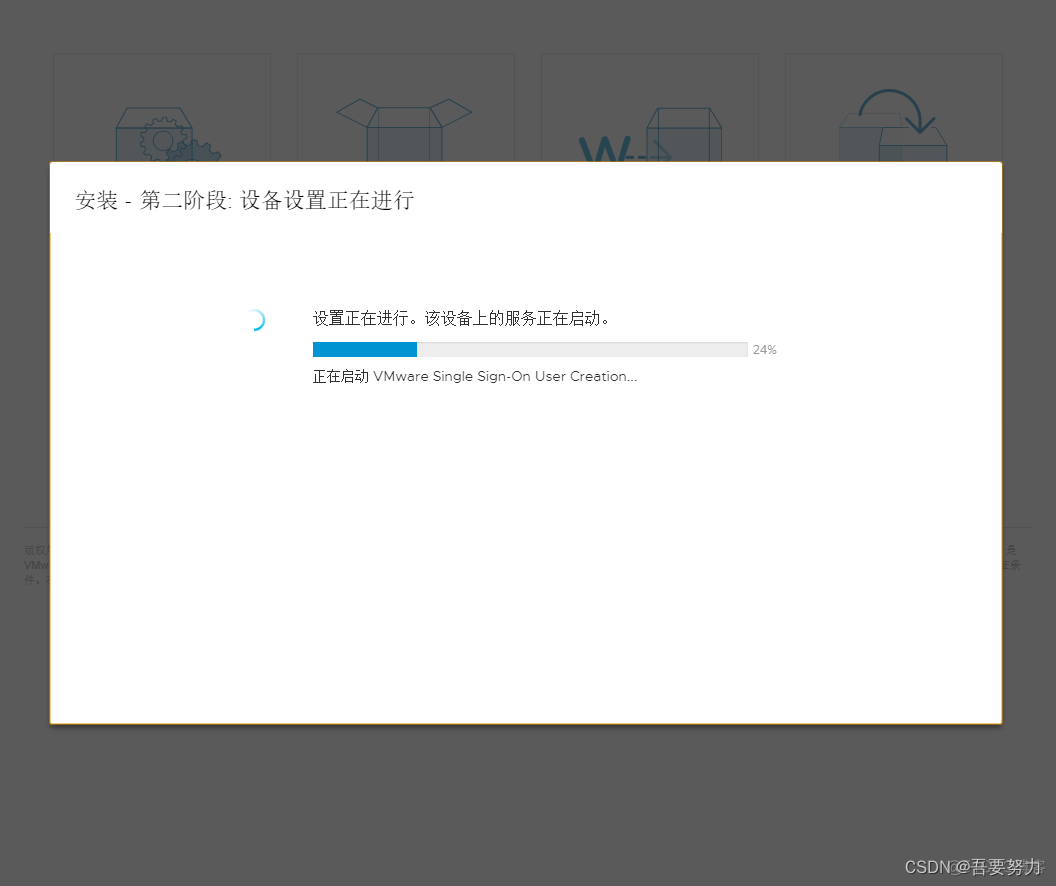The image size is (1056, 886).
Task: Click the loading spinner icon
Action: click(x=255, y=320)
